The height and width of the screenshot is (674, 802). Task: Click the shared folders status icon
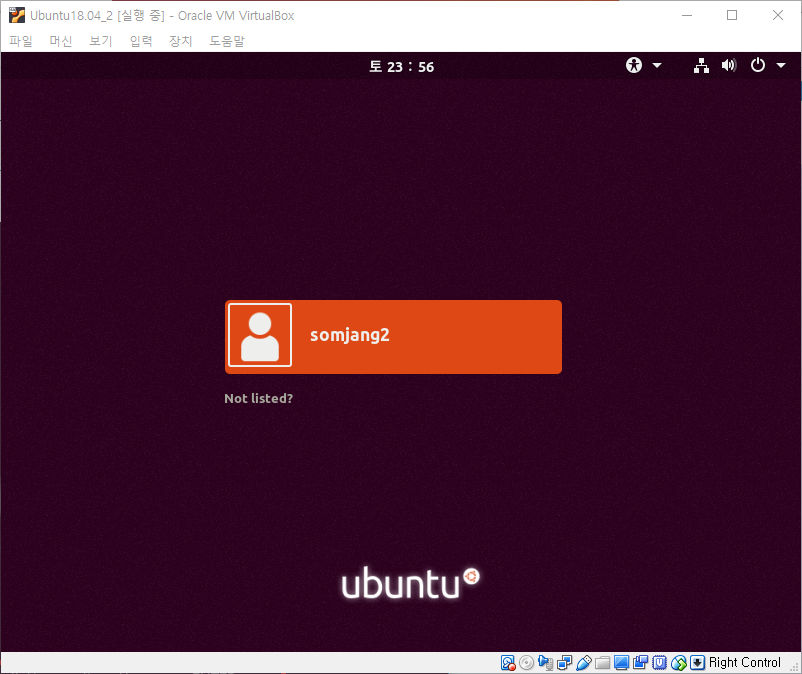click(602, 663)
